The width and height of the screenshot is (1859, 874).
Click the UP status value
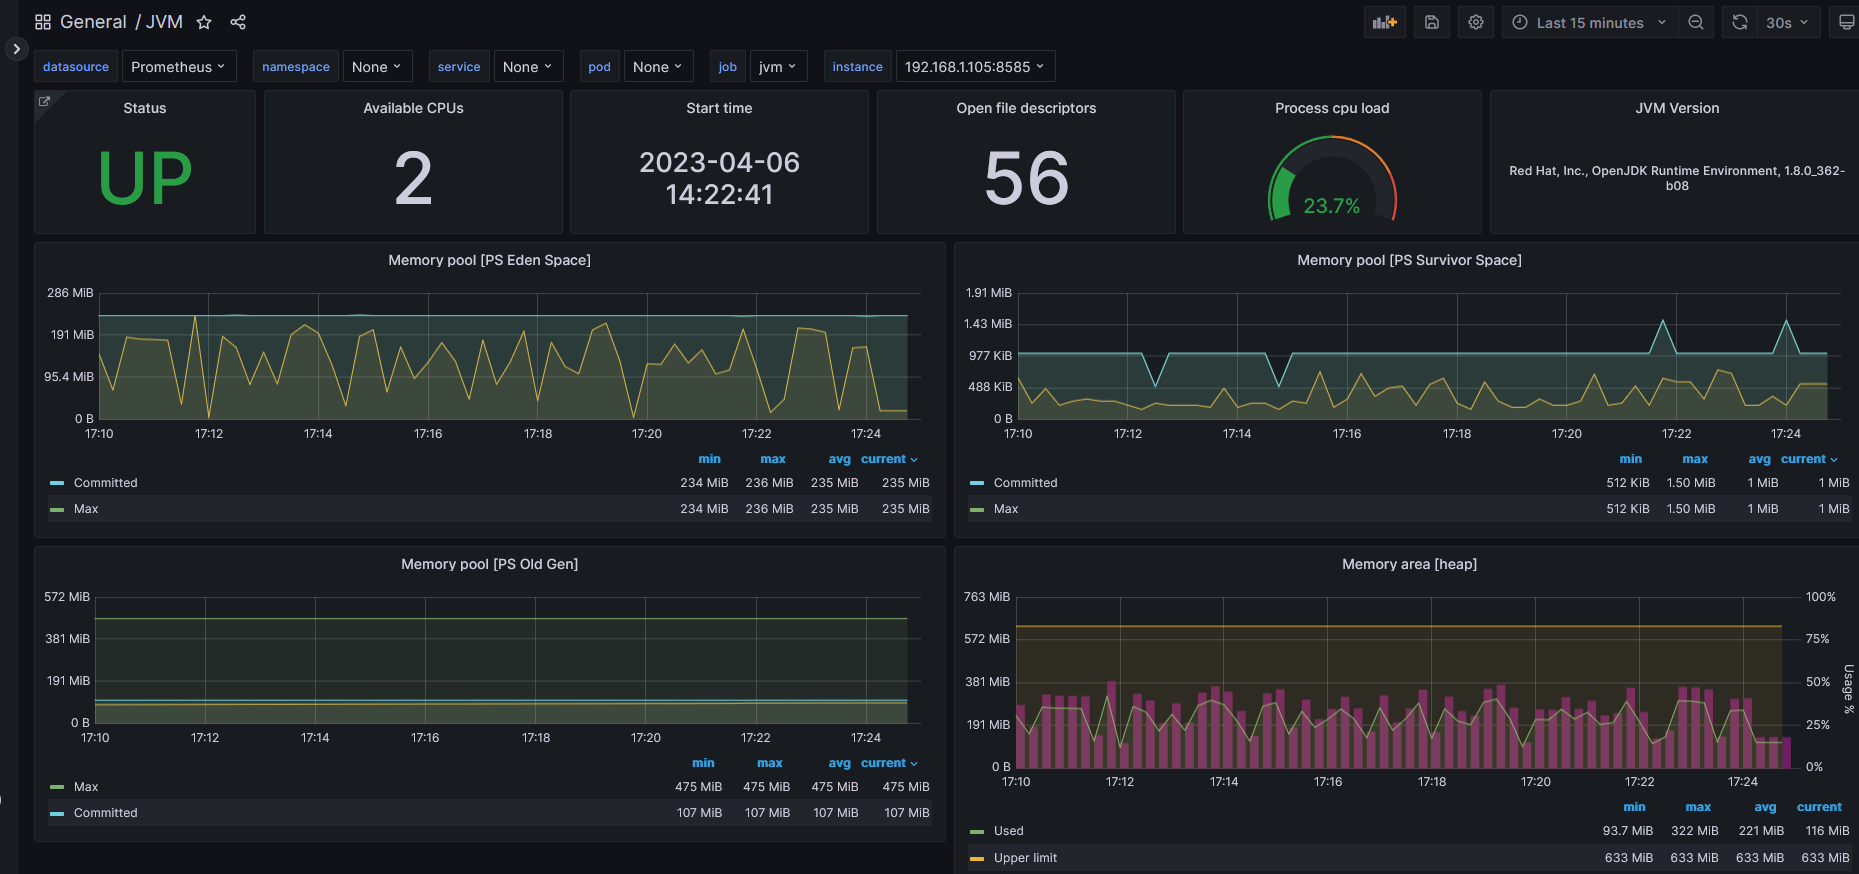pyautogui.click(x=145, y=178)
